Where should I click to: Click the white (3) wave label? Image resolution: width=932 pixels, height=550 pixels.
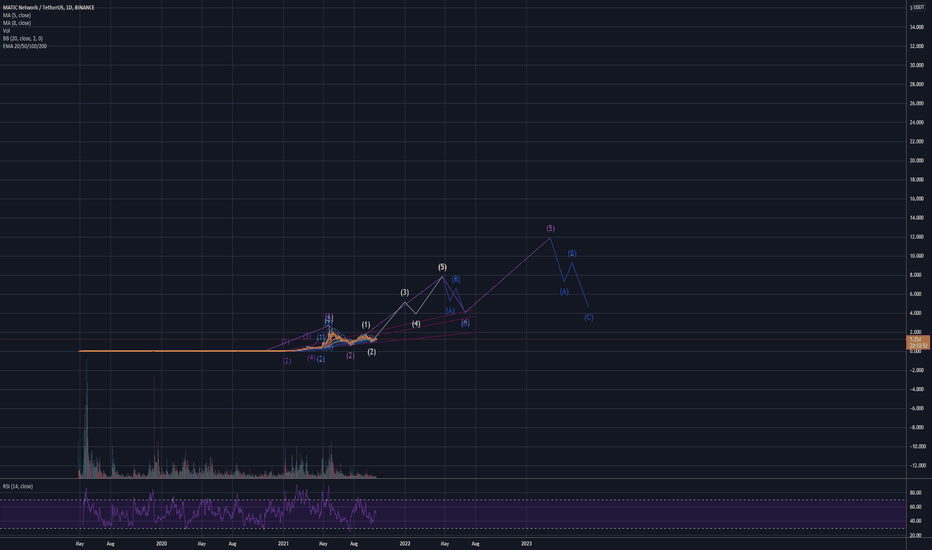(405, 293)
